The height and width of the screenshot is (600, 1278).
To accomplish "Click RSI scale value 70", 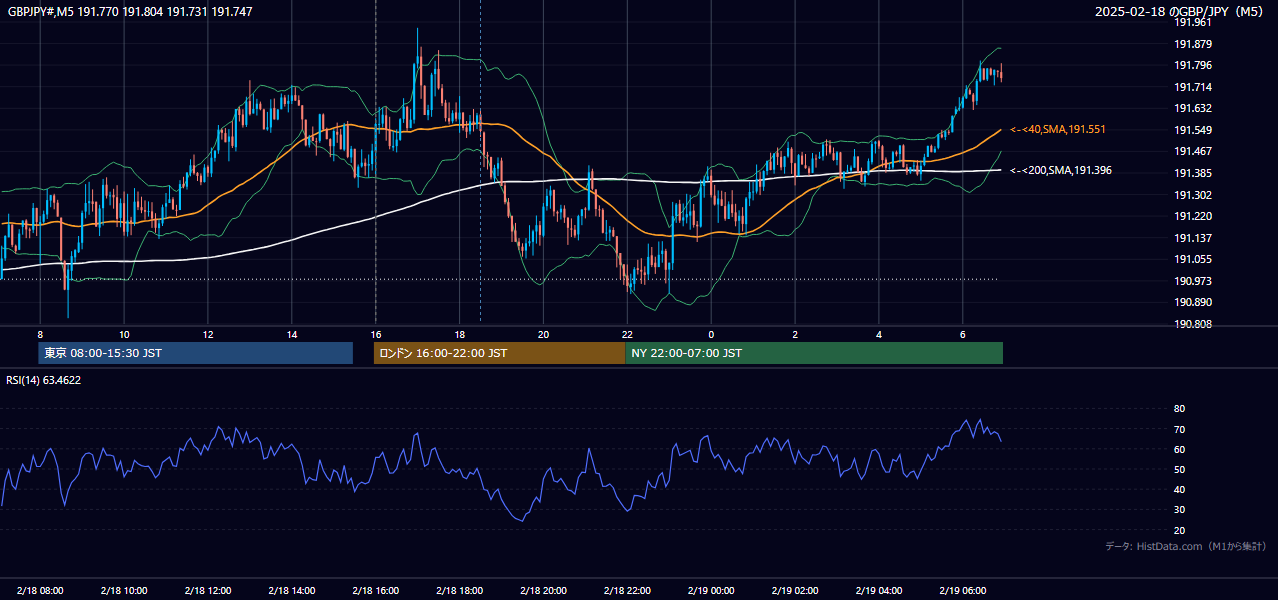I will point(1179,429).
